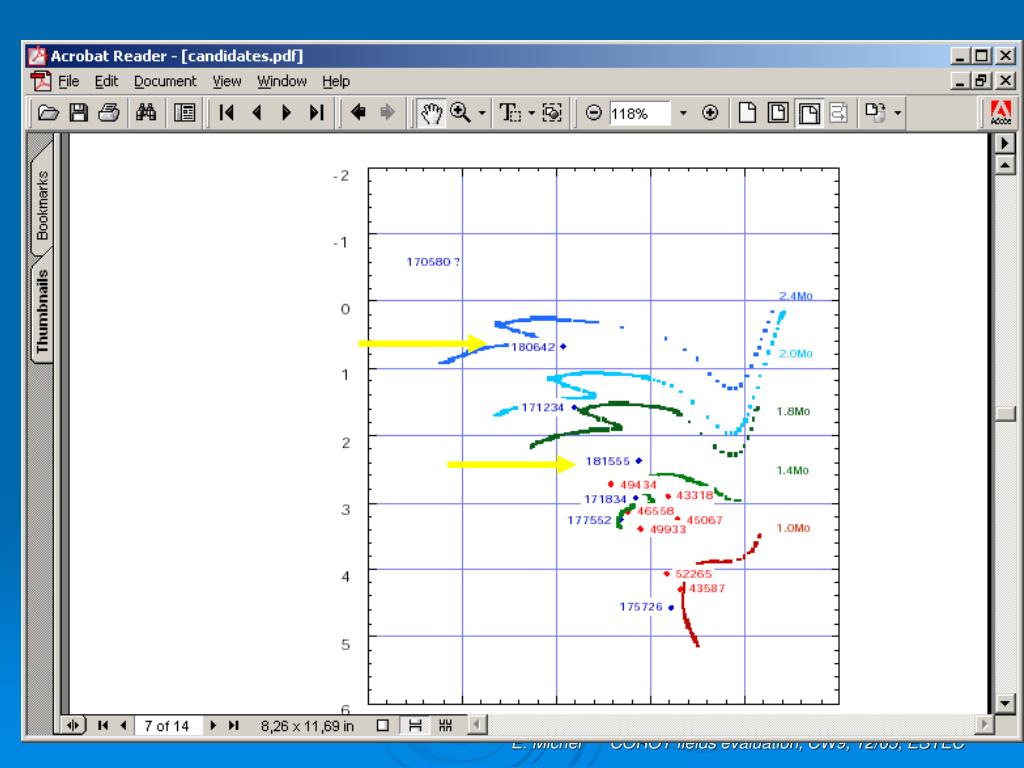Go to first page in the top toolbar
Screen dimensions: 1024x768
point(227,113)
